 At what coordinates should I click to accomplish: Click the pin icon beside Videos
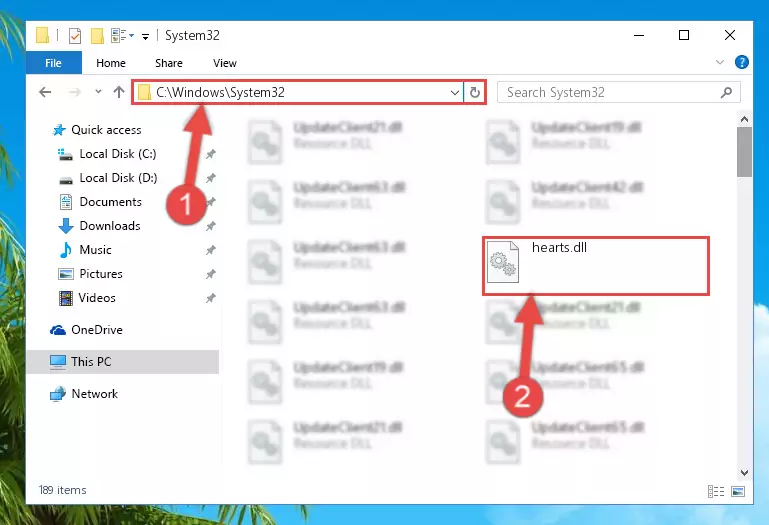[211, 298]
